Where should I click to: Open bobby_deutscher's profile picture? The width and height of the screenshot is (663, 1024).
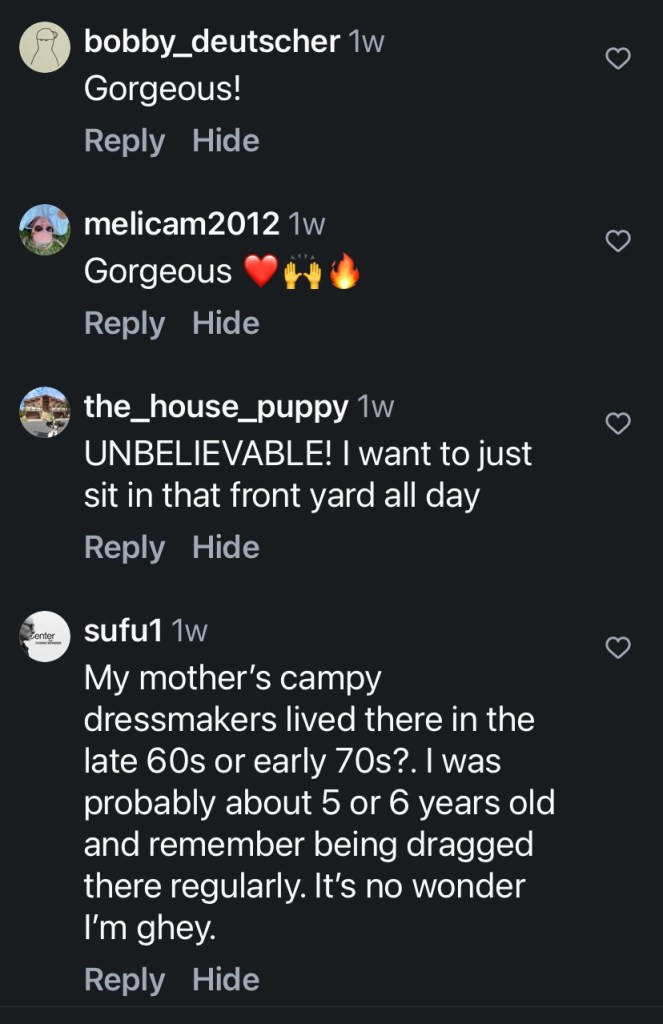[x=45, y=47]
